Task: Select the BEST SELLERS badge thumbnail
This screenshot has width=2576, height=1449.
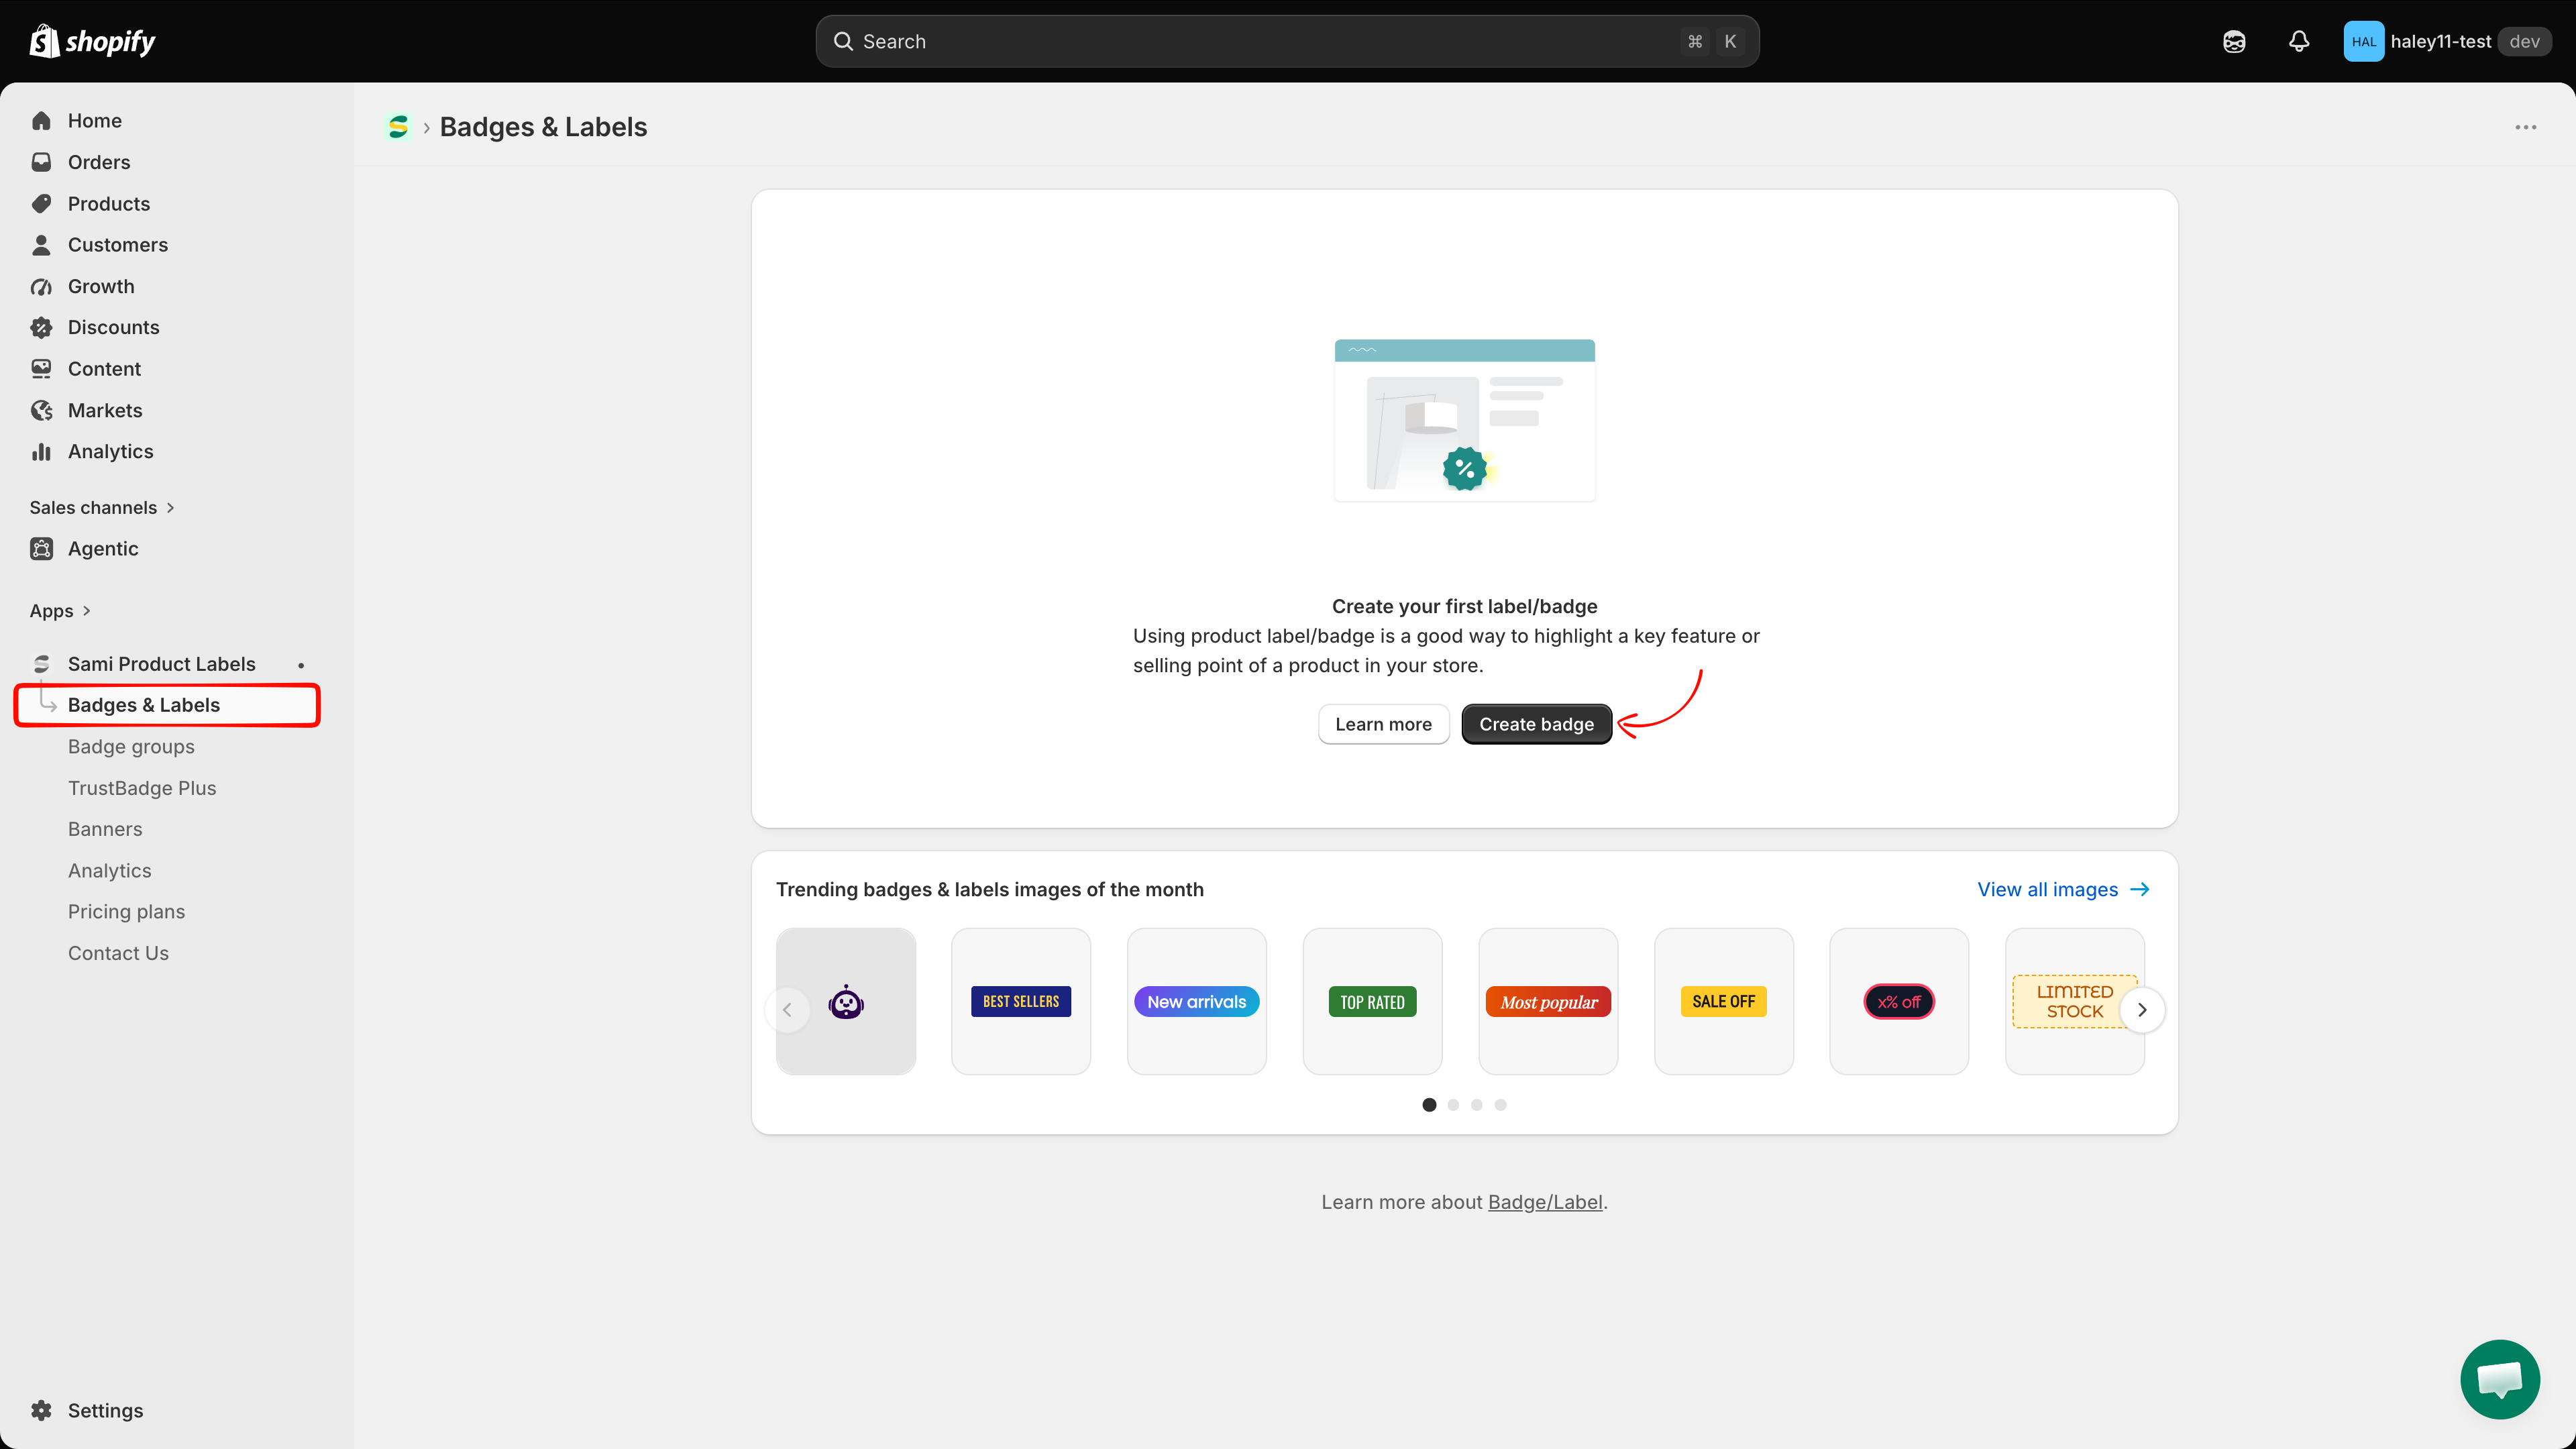Action: point(1021,1002)
